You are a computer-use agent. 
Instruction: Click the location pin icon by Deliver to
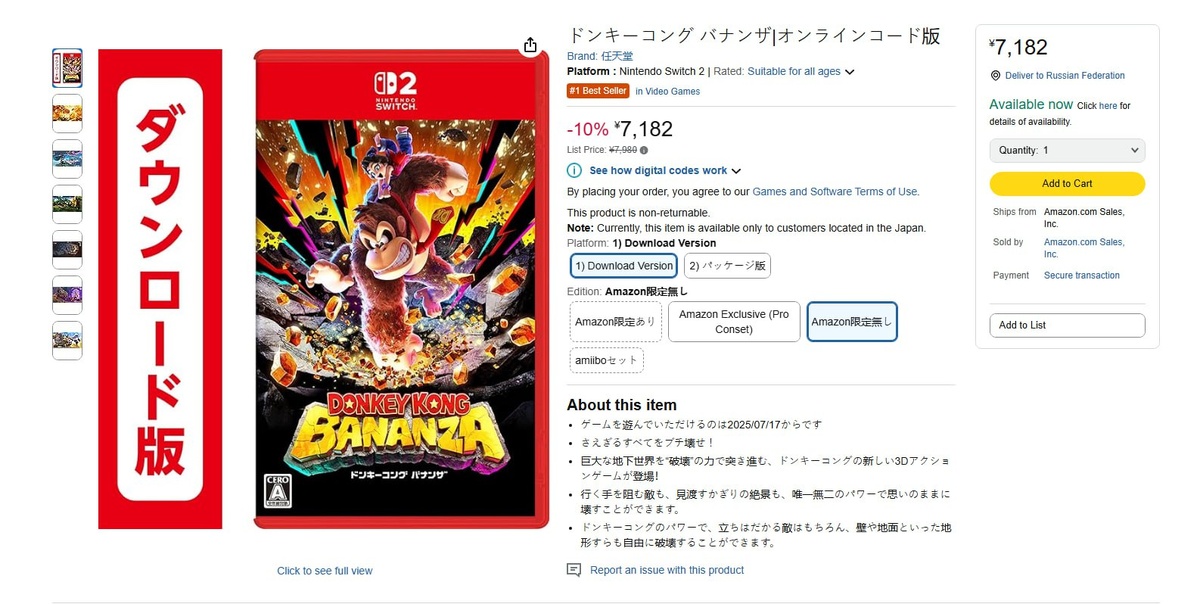[995, 75]
